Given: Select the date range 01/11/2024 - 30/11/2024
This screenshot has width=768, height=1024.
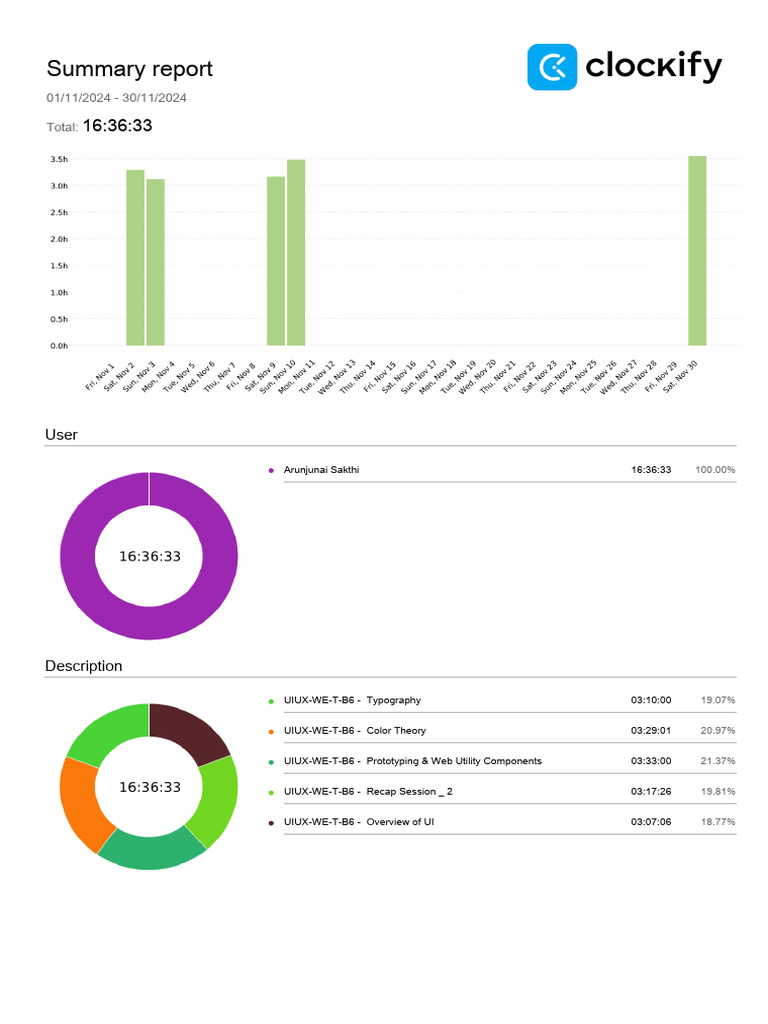Looking at the screenshot, I should coord(116,98).
